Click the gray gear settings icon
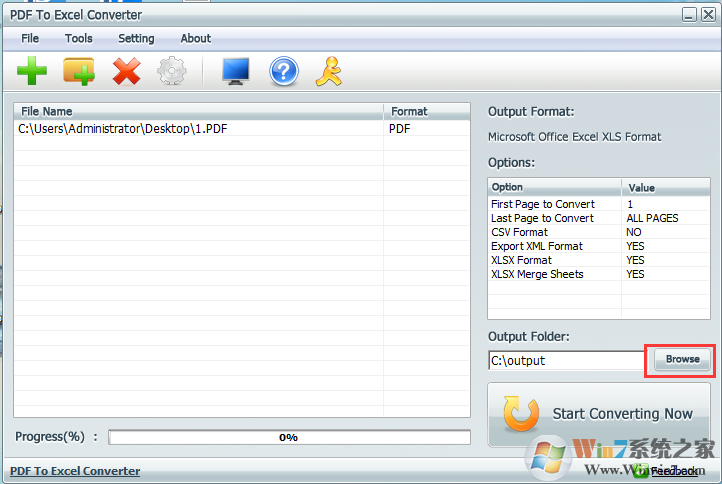722x484 pixels. [x=172, y=71]
